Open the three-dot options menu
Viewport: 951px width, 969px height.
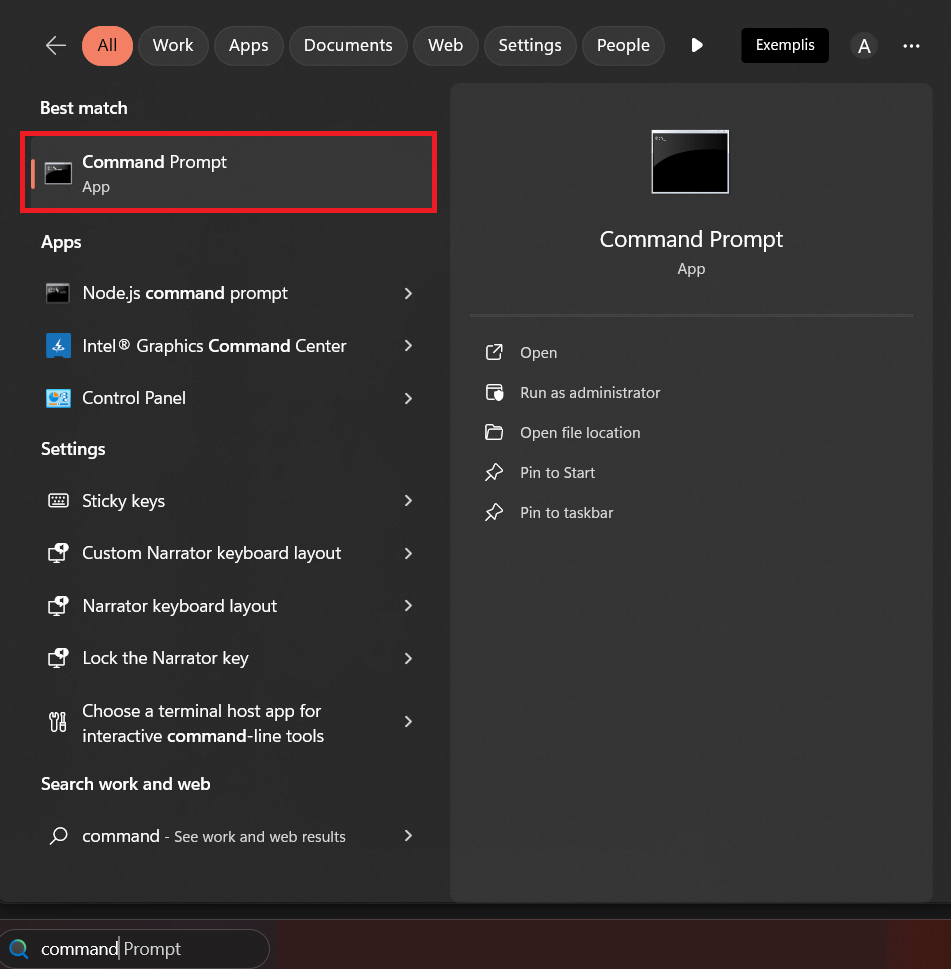pos(911,46)
